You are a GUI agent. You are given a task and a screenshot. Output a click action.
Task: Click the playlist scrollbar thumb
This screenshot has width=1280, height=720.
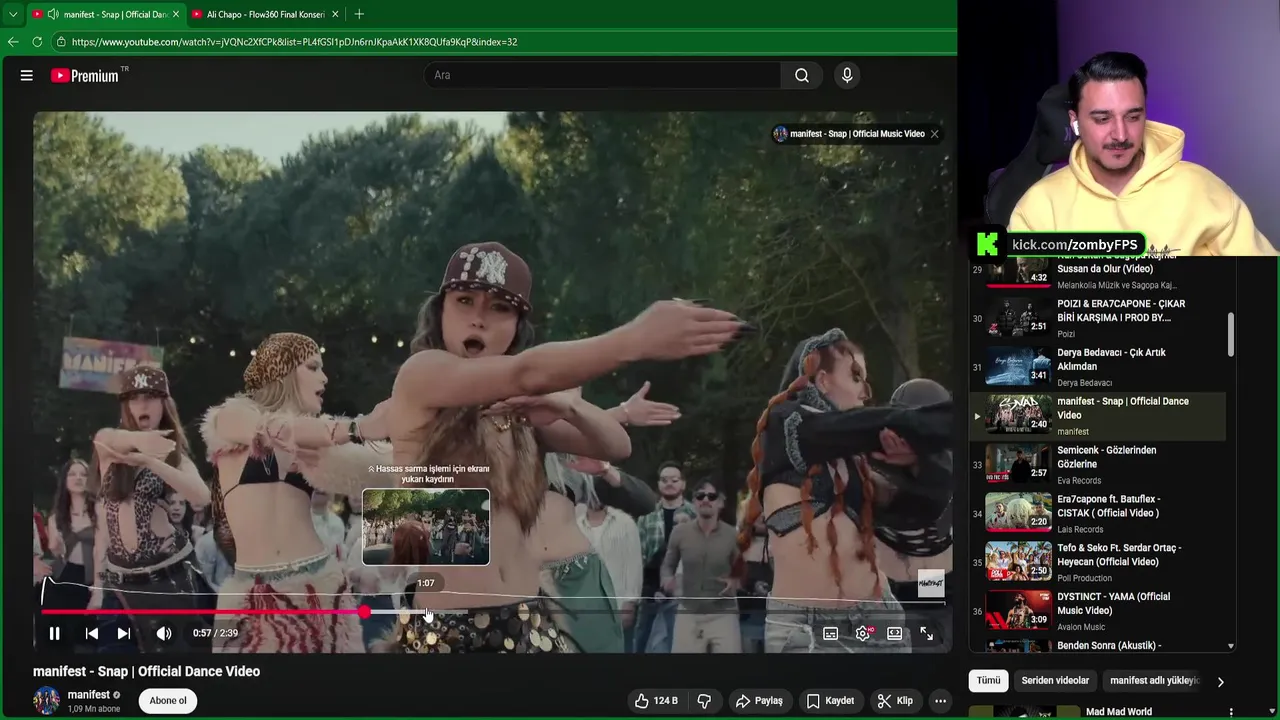pos(1231,334)
